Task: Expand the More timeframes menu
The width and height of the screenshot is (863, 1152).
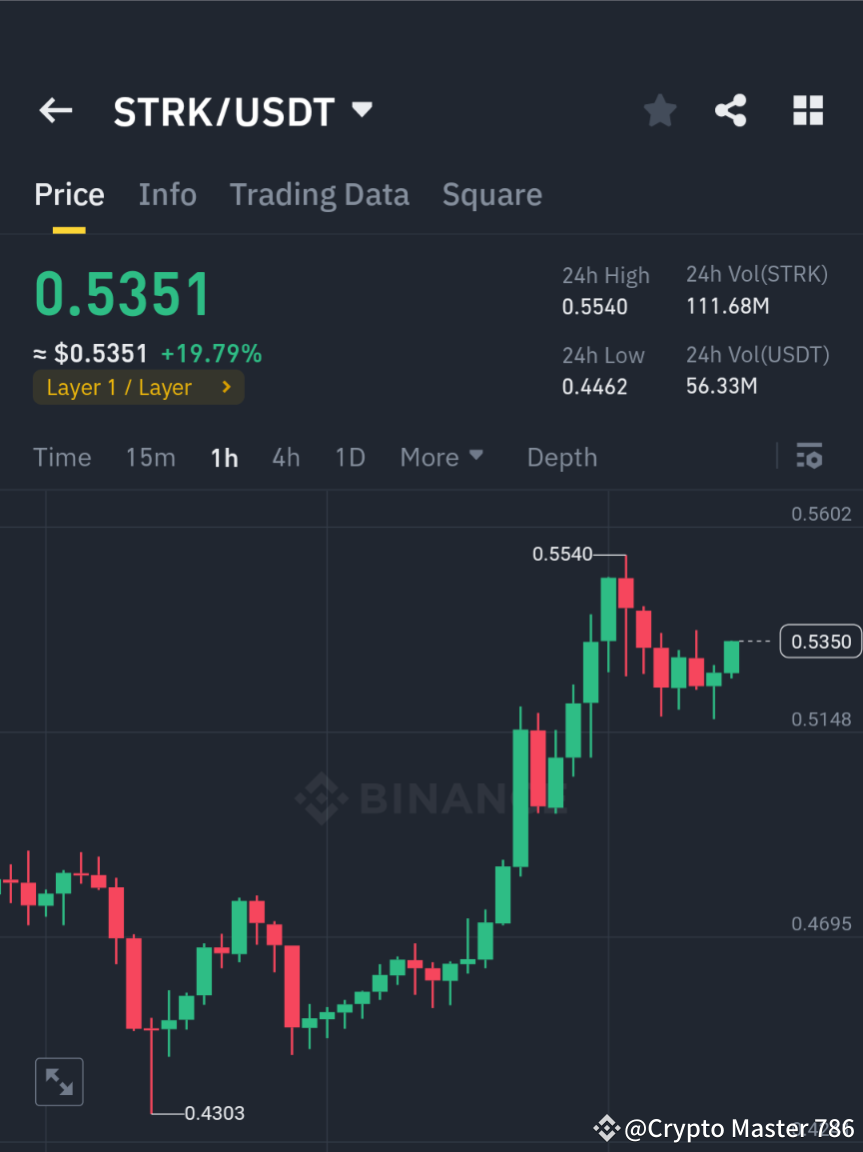Action: (x=441, y=457)
